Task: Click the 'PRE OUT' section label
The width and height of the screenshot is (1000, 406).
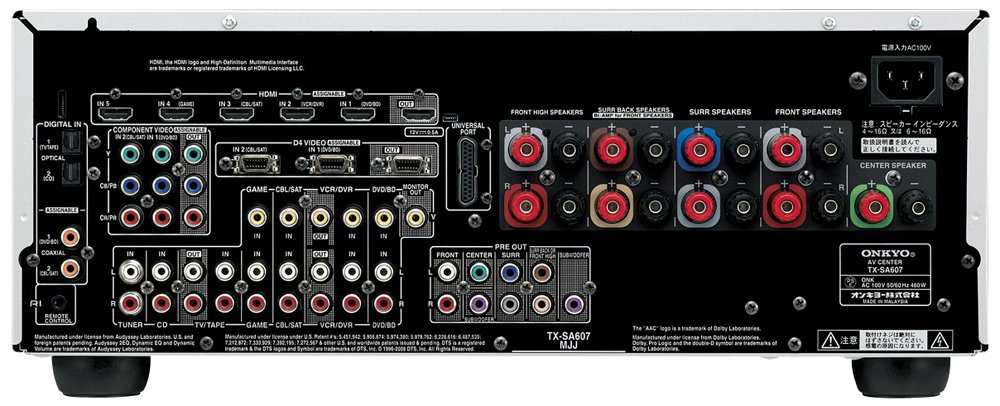Action: [510, 246]
